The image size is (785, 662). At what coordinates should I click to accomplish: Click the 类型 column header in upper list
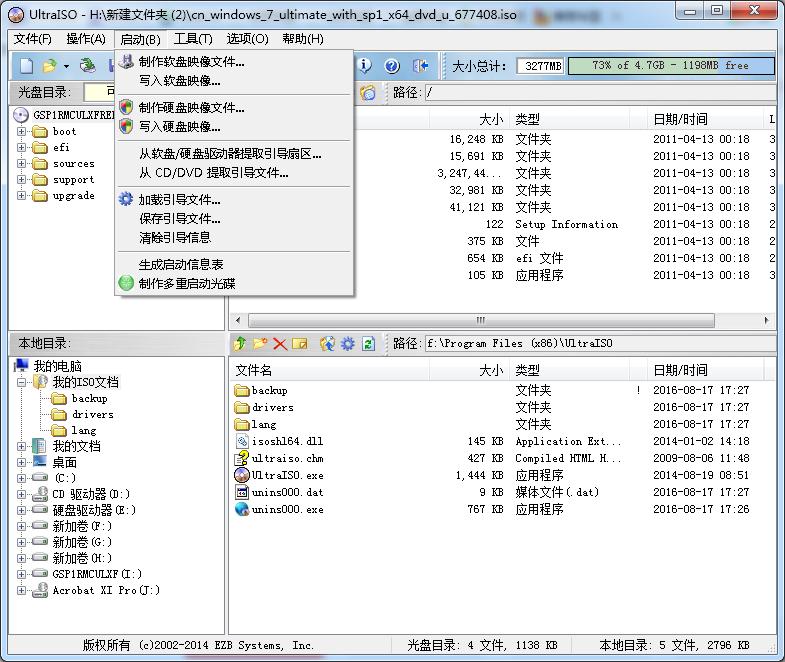pos(570,119)
